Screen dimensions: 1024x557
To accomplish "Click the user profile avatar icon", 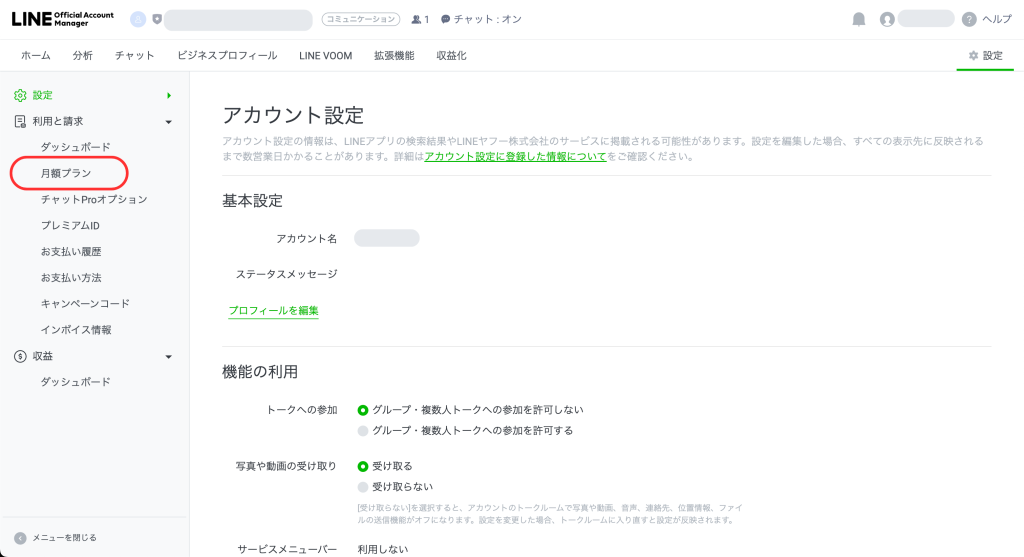I will point(886,19).
